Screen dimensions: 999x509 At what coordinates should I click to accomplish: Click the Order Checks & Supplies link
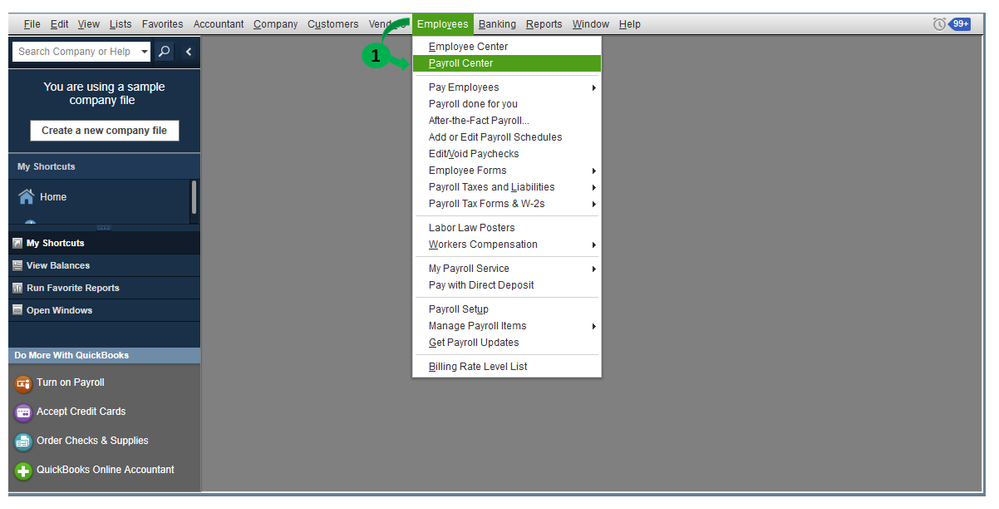point(92,440)
